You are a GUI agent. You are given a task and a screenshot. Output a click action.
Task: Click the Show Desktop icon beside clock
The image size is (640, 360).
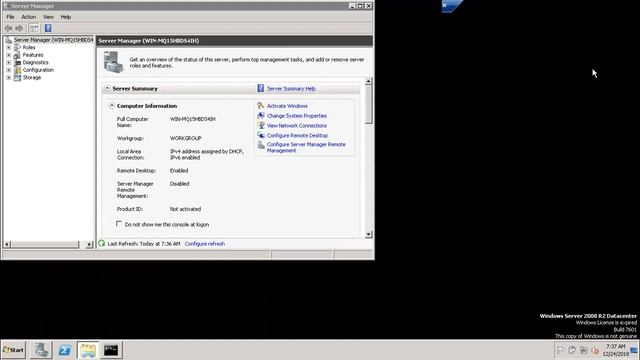pyautogui.click(x=633, y=350)
